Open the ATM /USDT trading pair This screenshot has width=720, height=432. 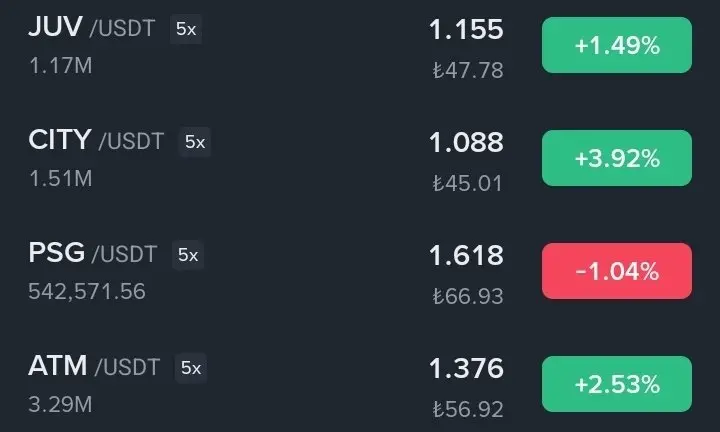click(x=360, y=384)
